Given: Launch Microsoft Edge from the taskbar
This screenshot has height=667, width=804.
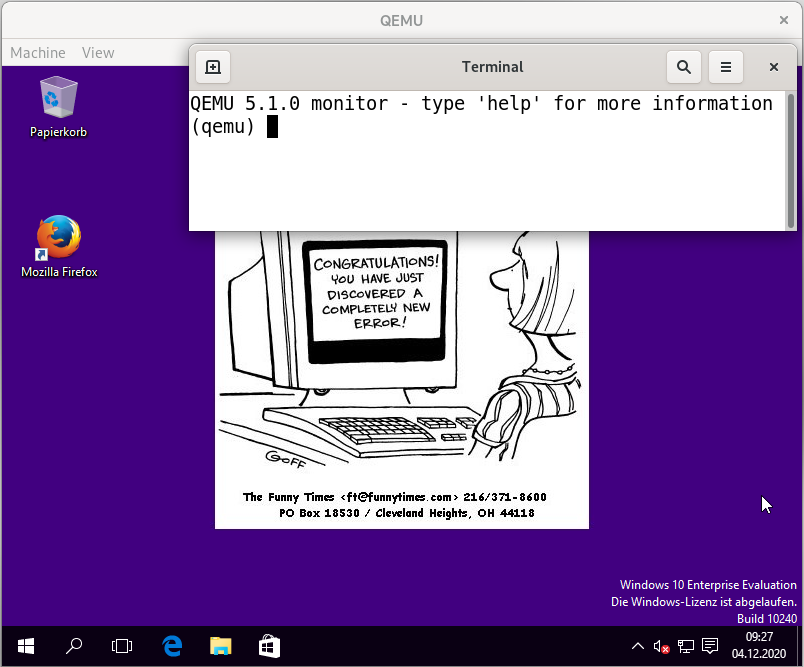Looking at the screenshot, I should (x=172, y=646).
